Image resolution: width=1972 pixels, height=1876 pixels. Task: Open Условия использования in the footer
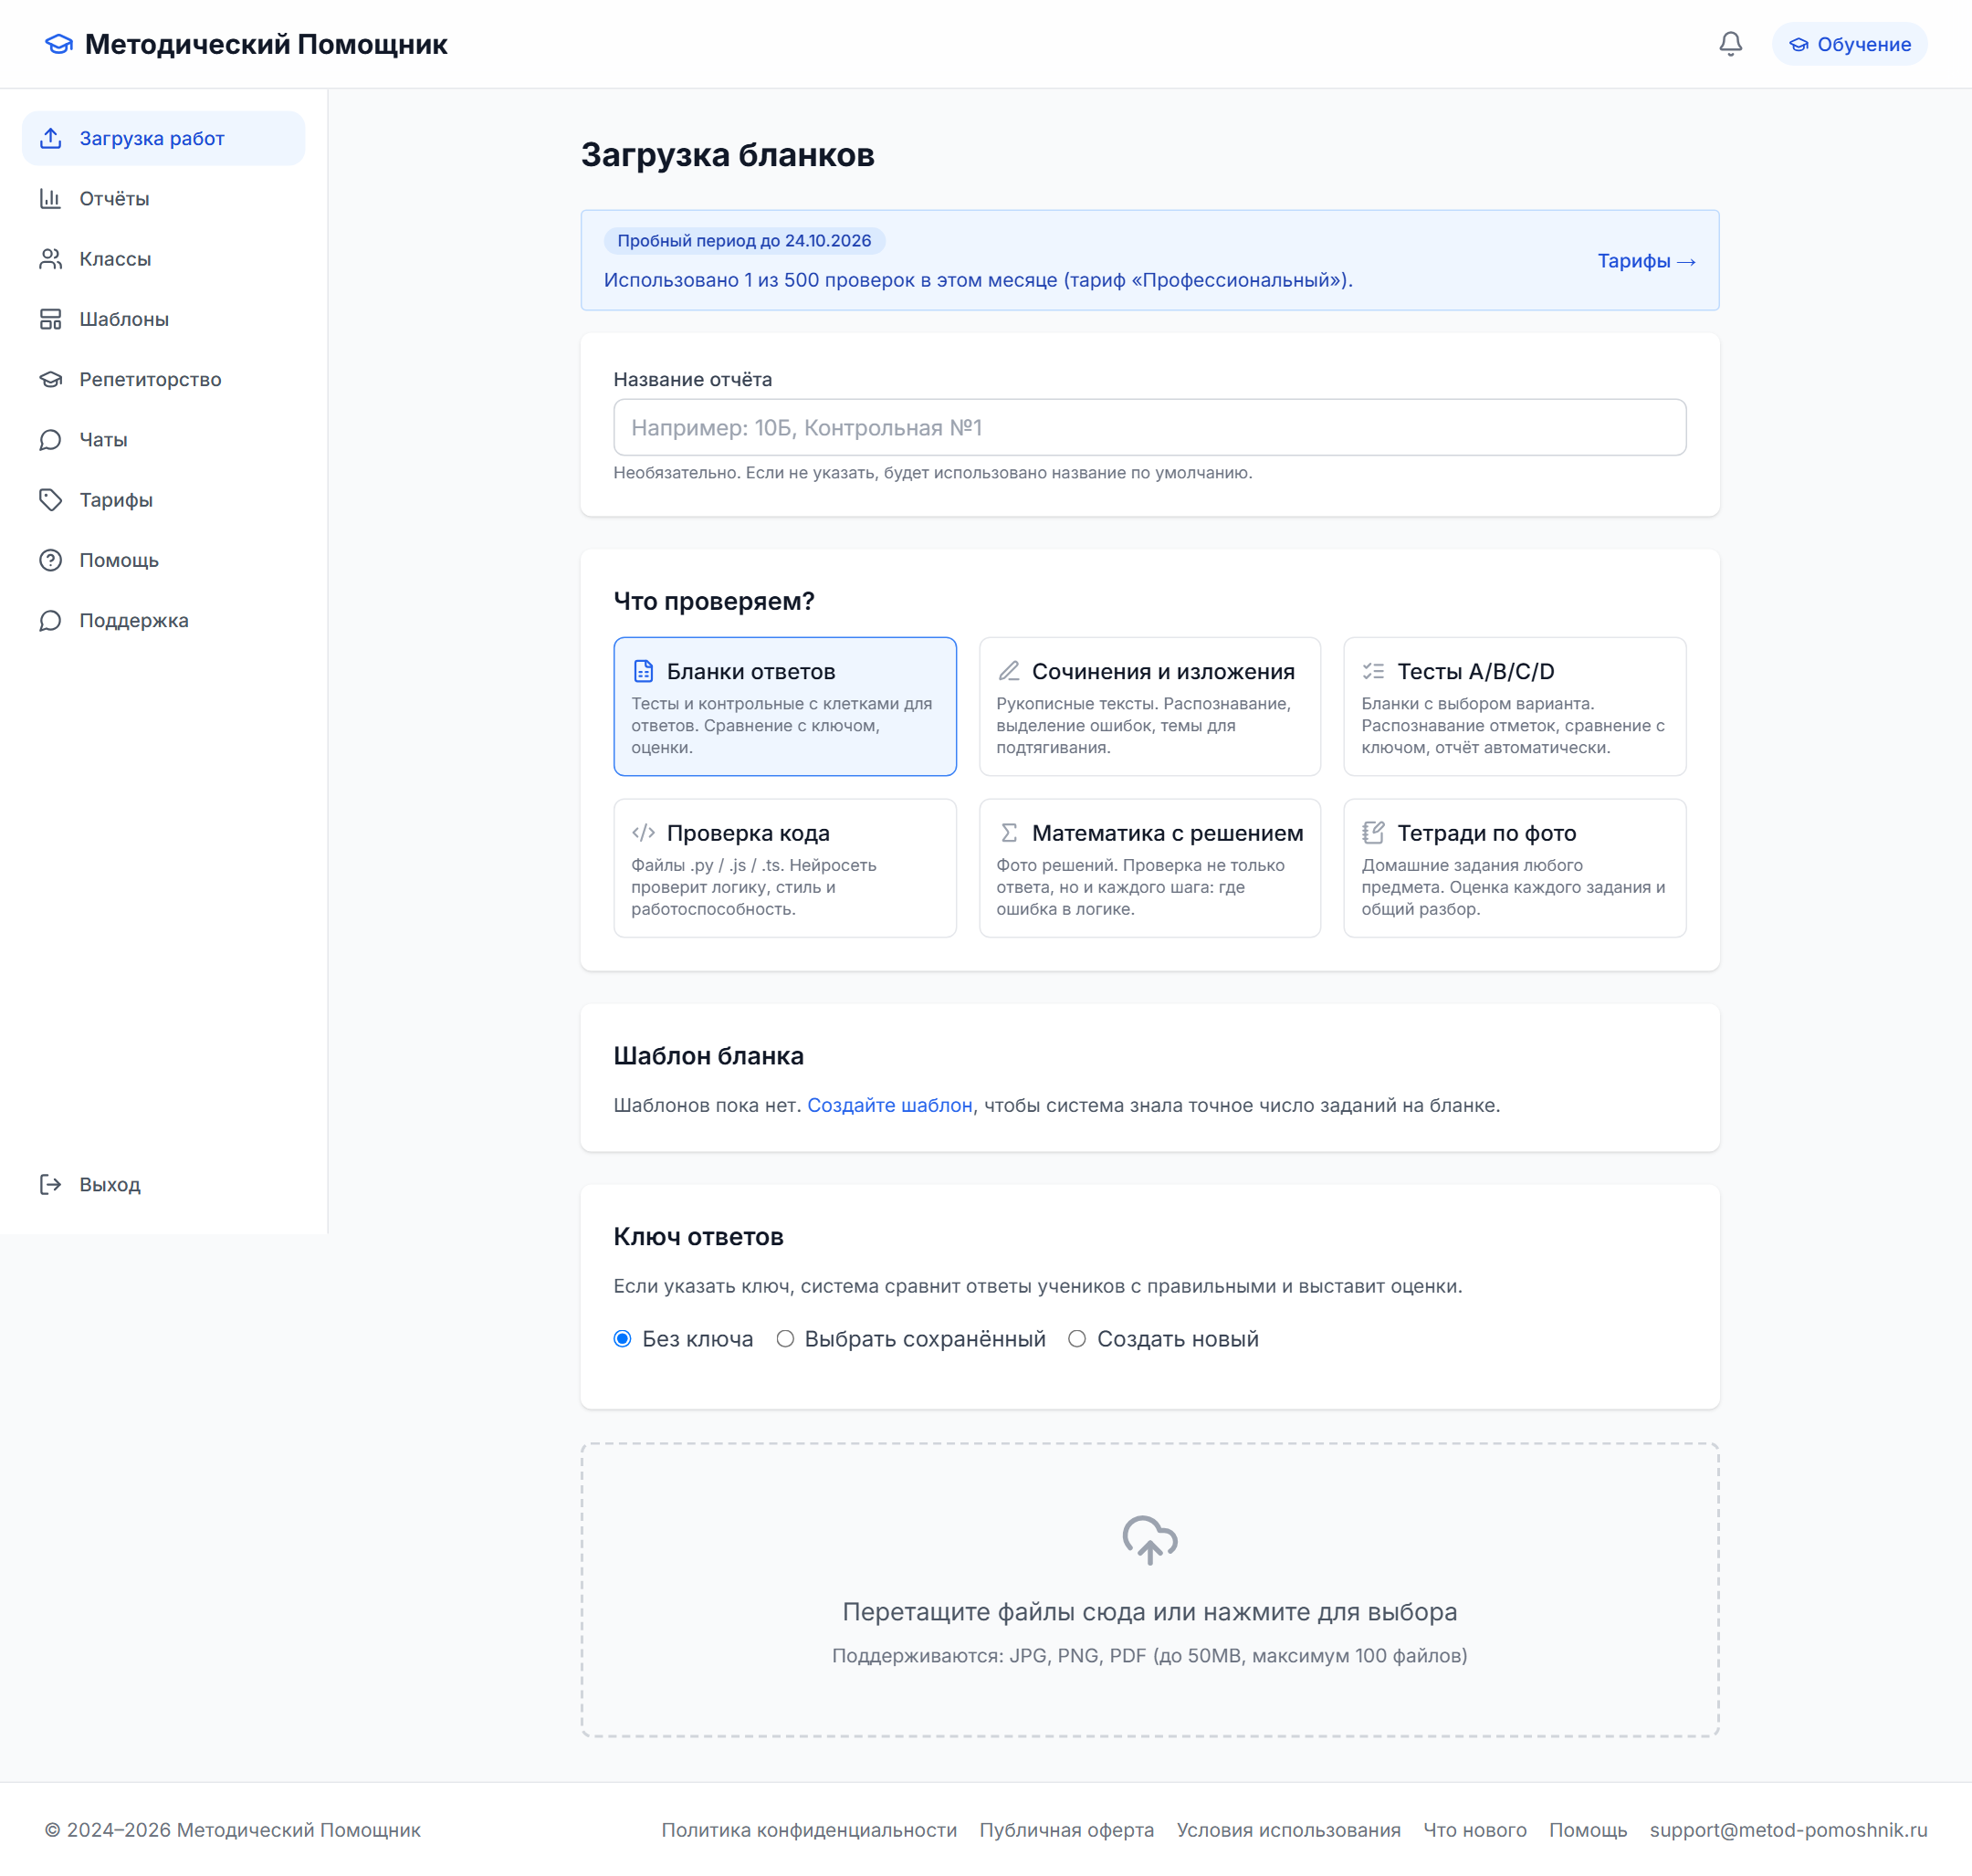pos(1288,1830)
